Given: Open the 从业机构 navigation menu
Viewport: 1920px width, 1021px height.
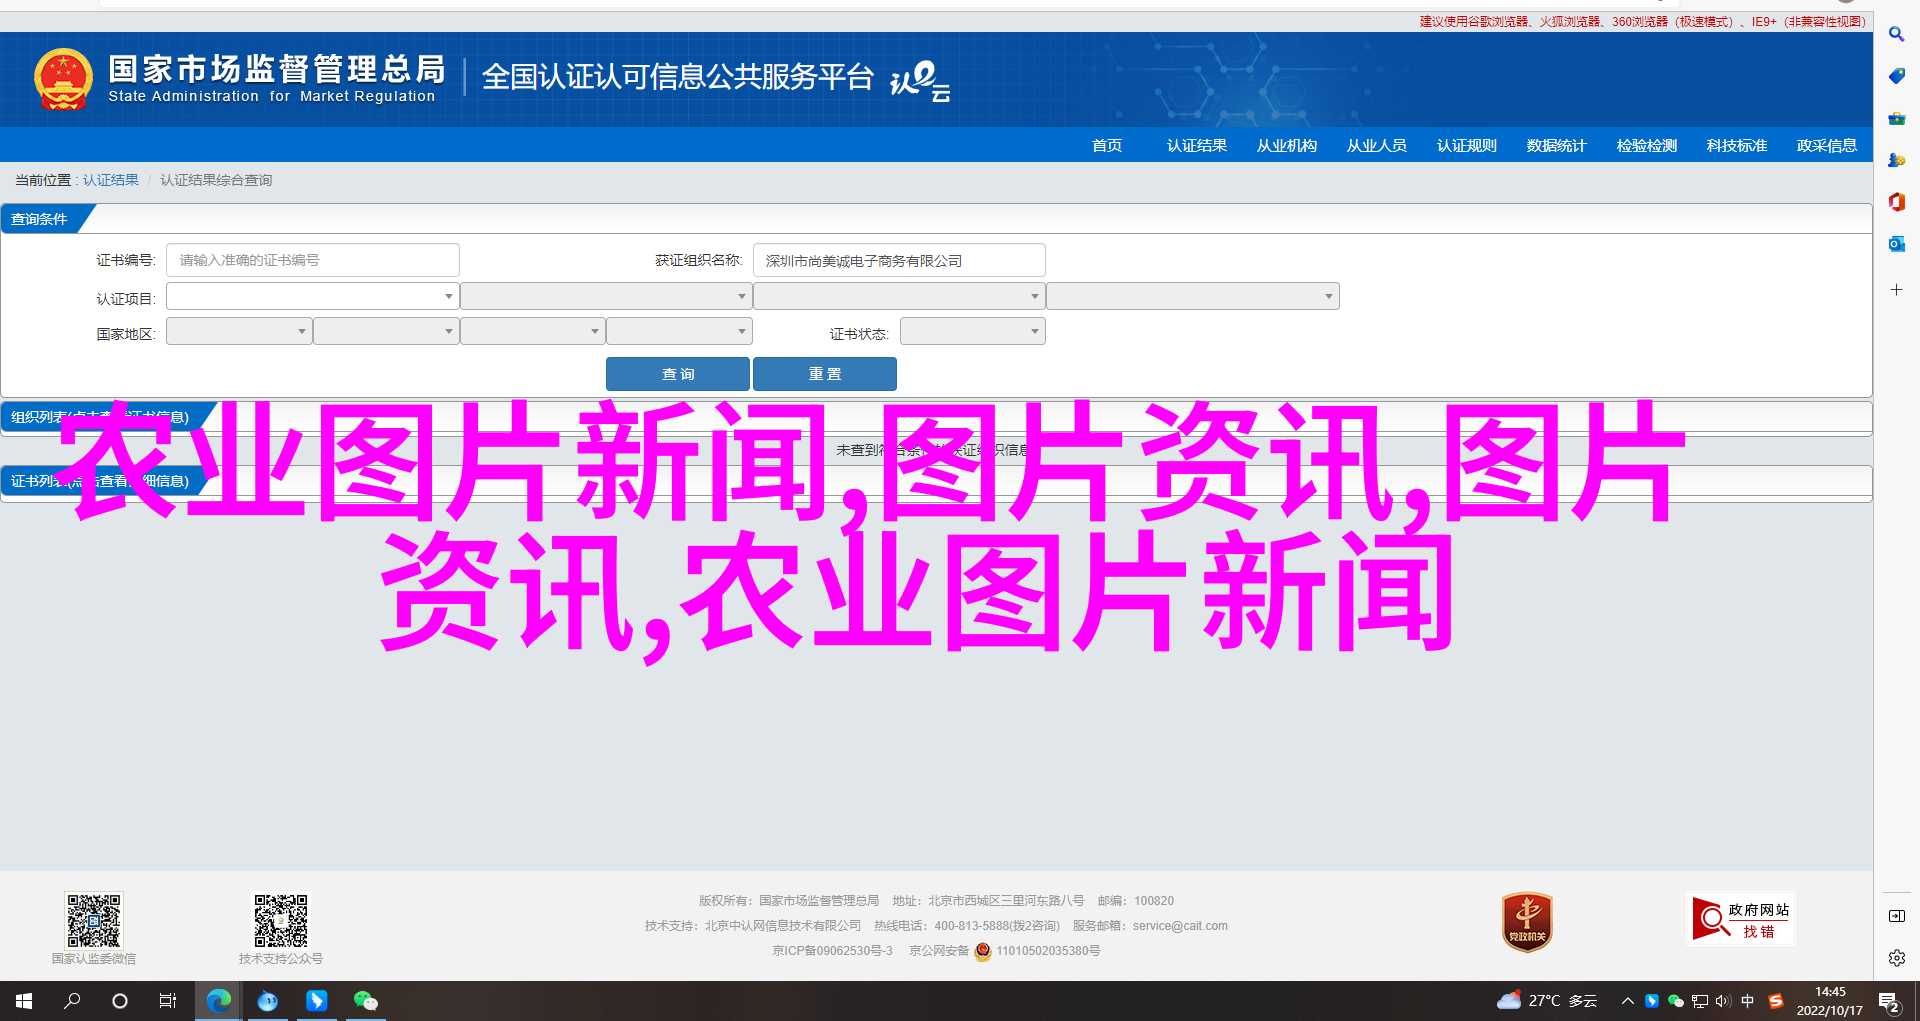Looking at the screenshot, I should [1287, 146].
